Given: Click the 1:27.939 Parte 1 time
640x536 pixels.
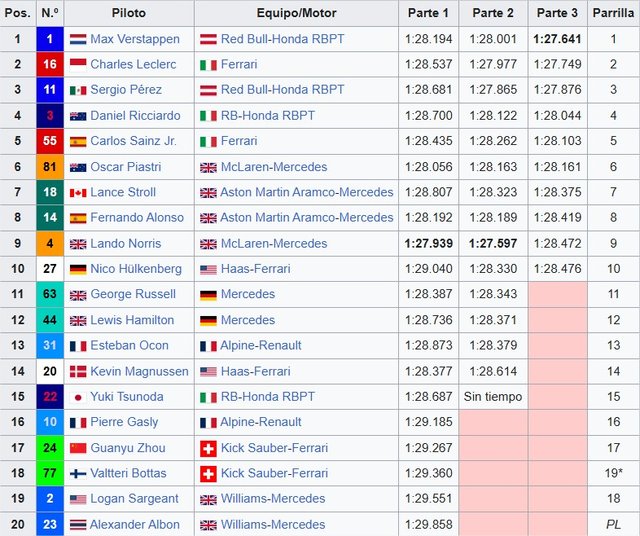Looking at the screenshot, I should [429, 244].
